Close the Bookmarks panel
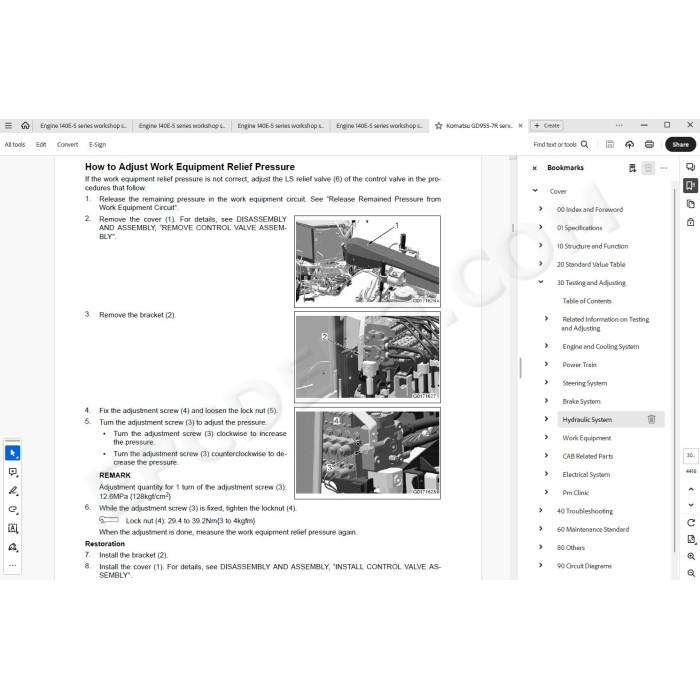700x700 pixels. (x=534, y=168)
